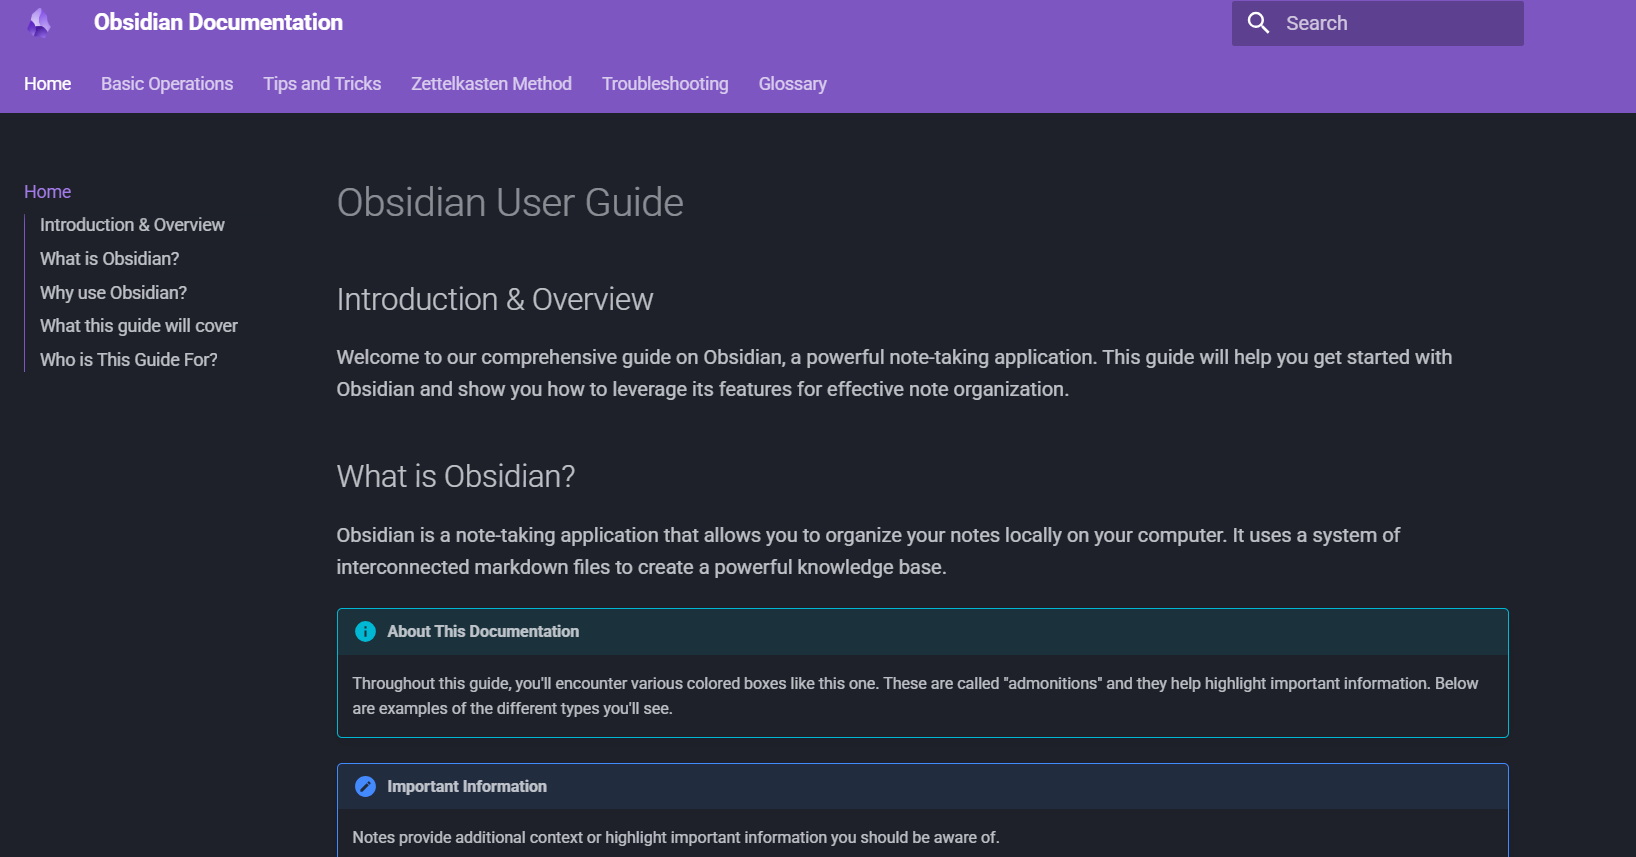Click the paragraph starting 'Obsidian is a note-taking application'

[x=868, y=551]
